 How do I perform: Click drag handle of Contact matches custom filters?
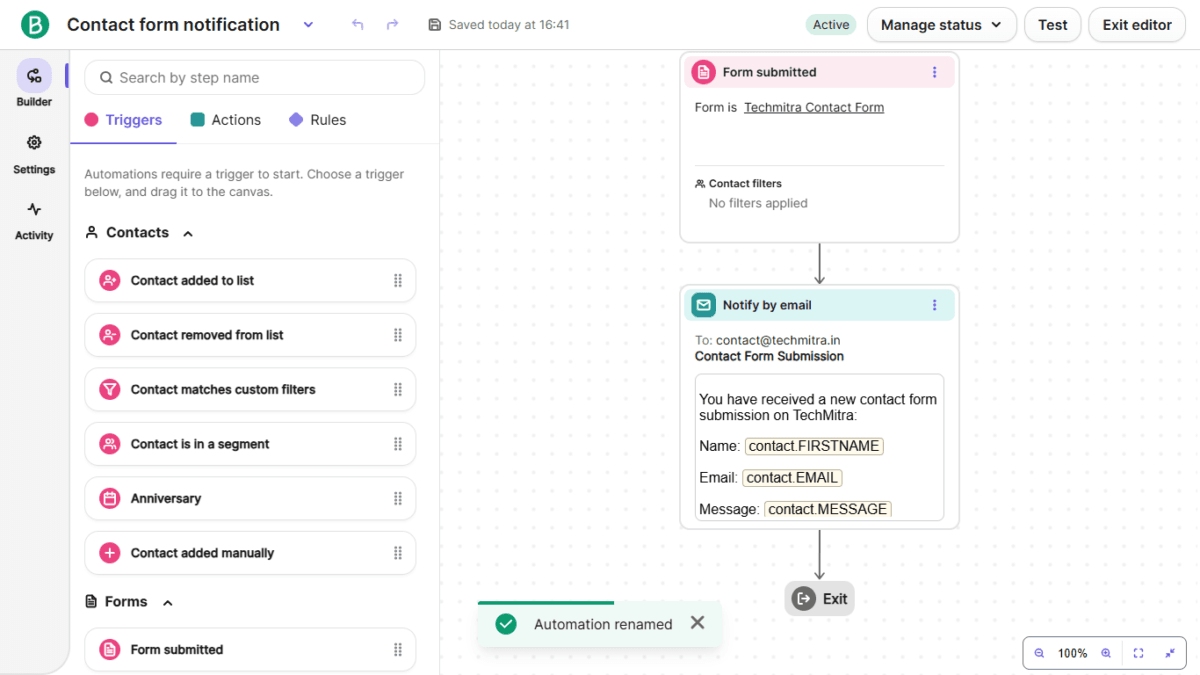(398, 390)
